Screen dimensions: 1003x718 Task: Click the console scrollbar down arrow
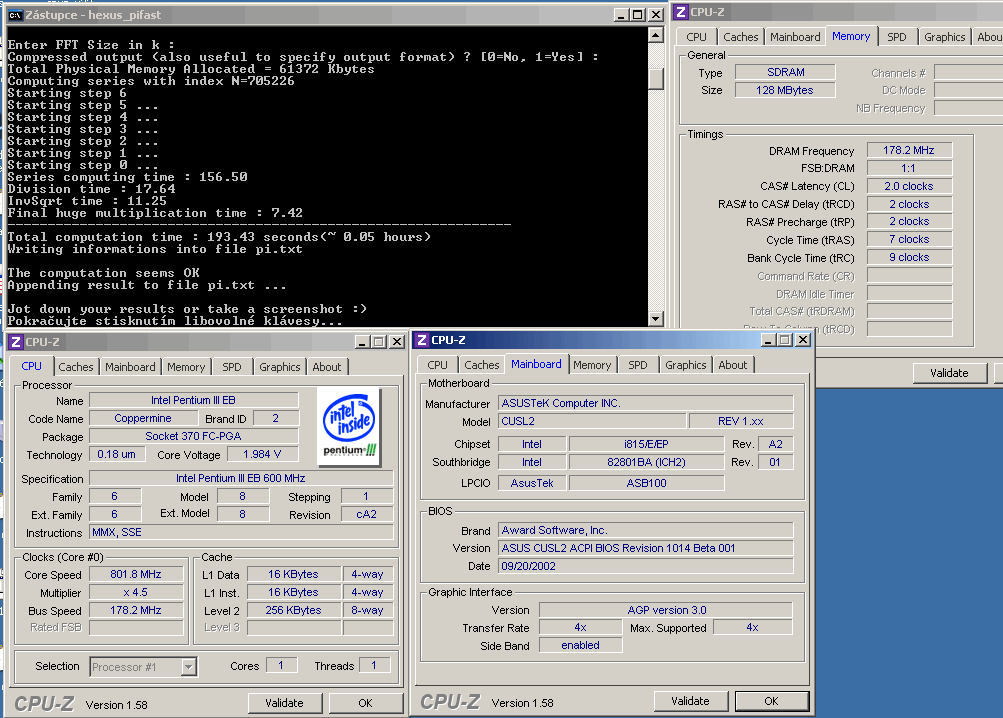pos(656,318)
